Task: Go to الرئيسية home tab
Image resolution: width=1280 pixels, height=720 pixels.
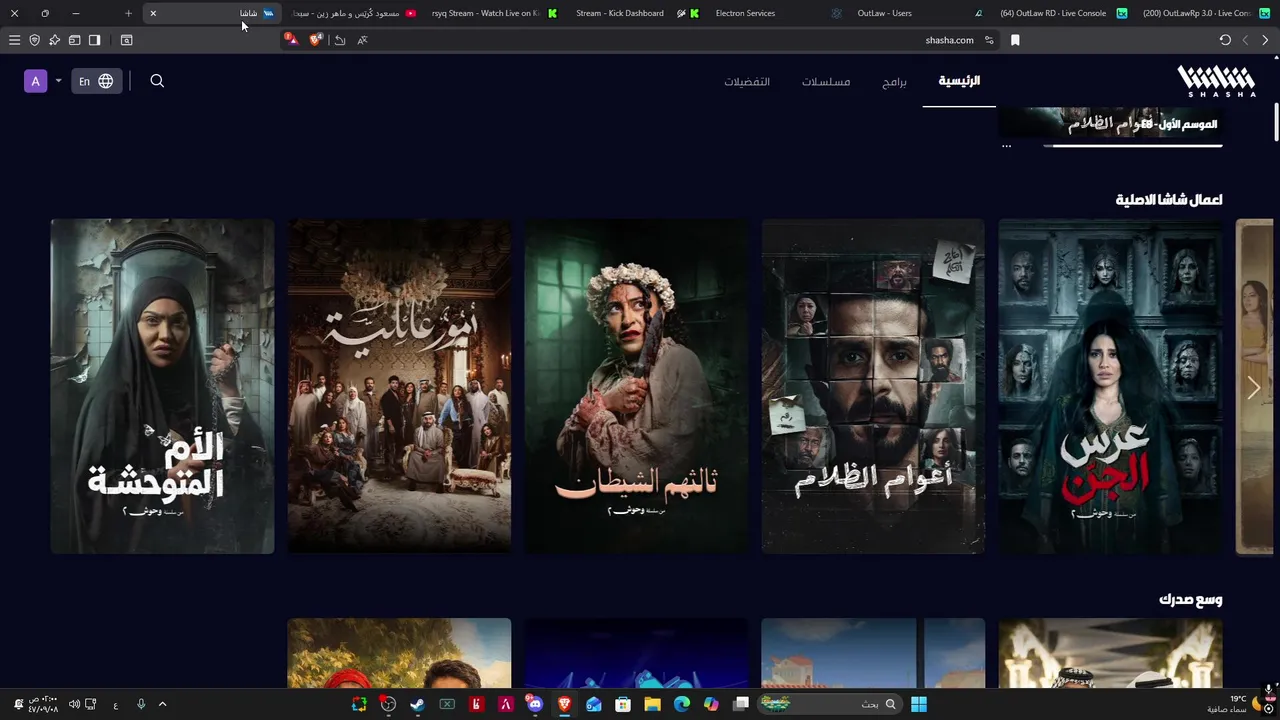Action: click(959, 81)
